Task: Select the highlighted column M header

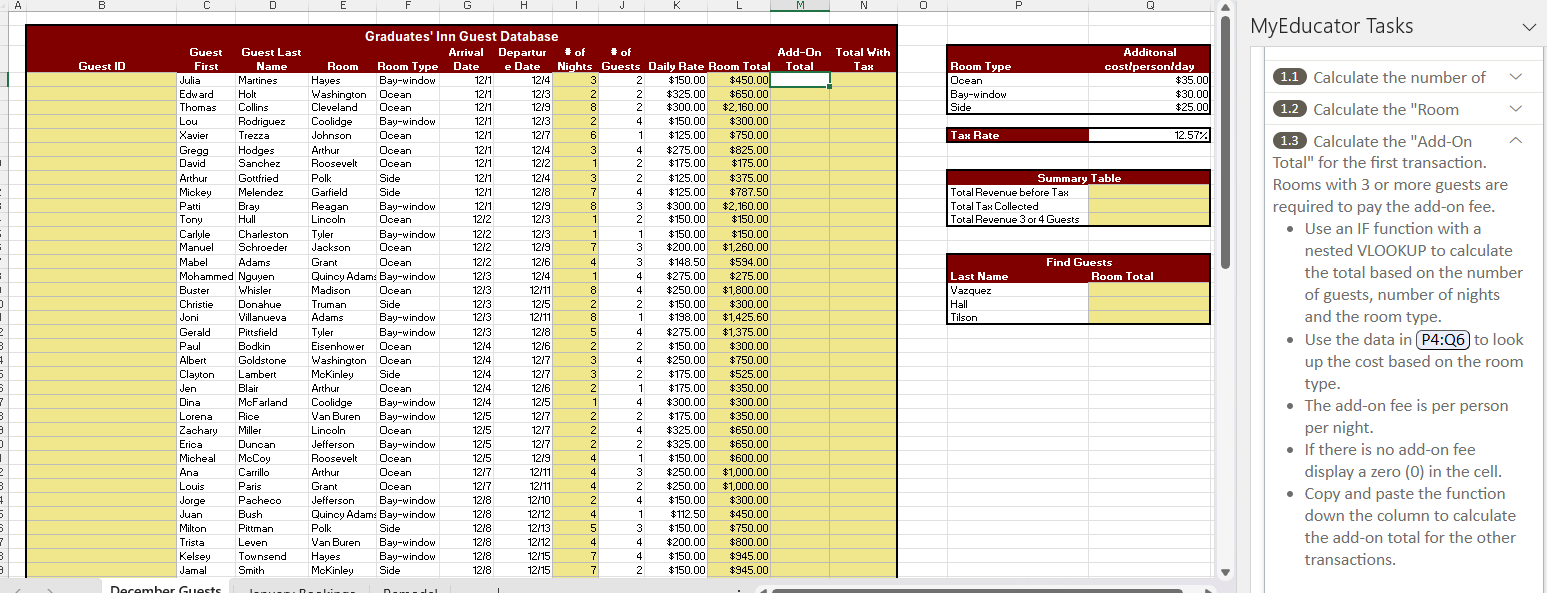Action: (x=800, y=6)
